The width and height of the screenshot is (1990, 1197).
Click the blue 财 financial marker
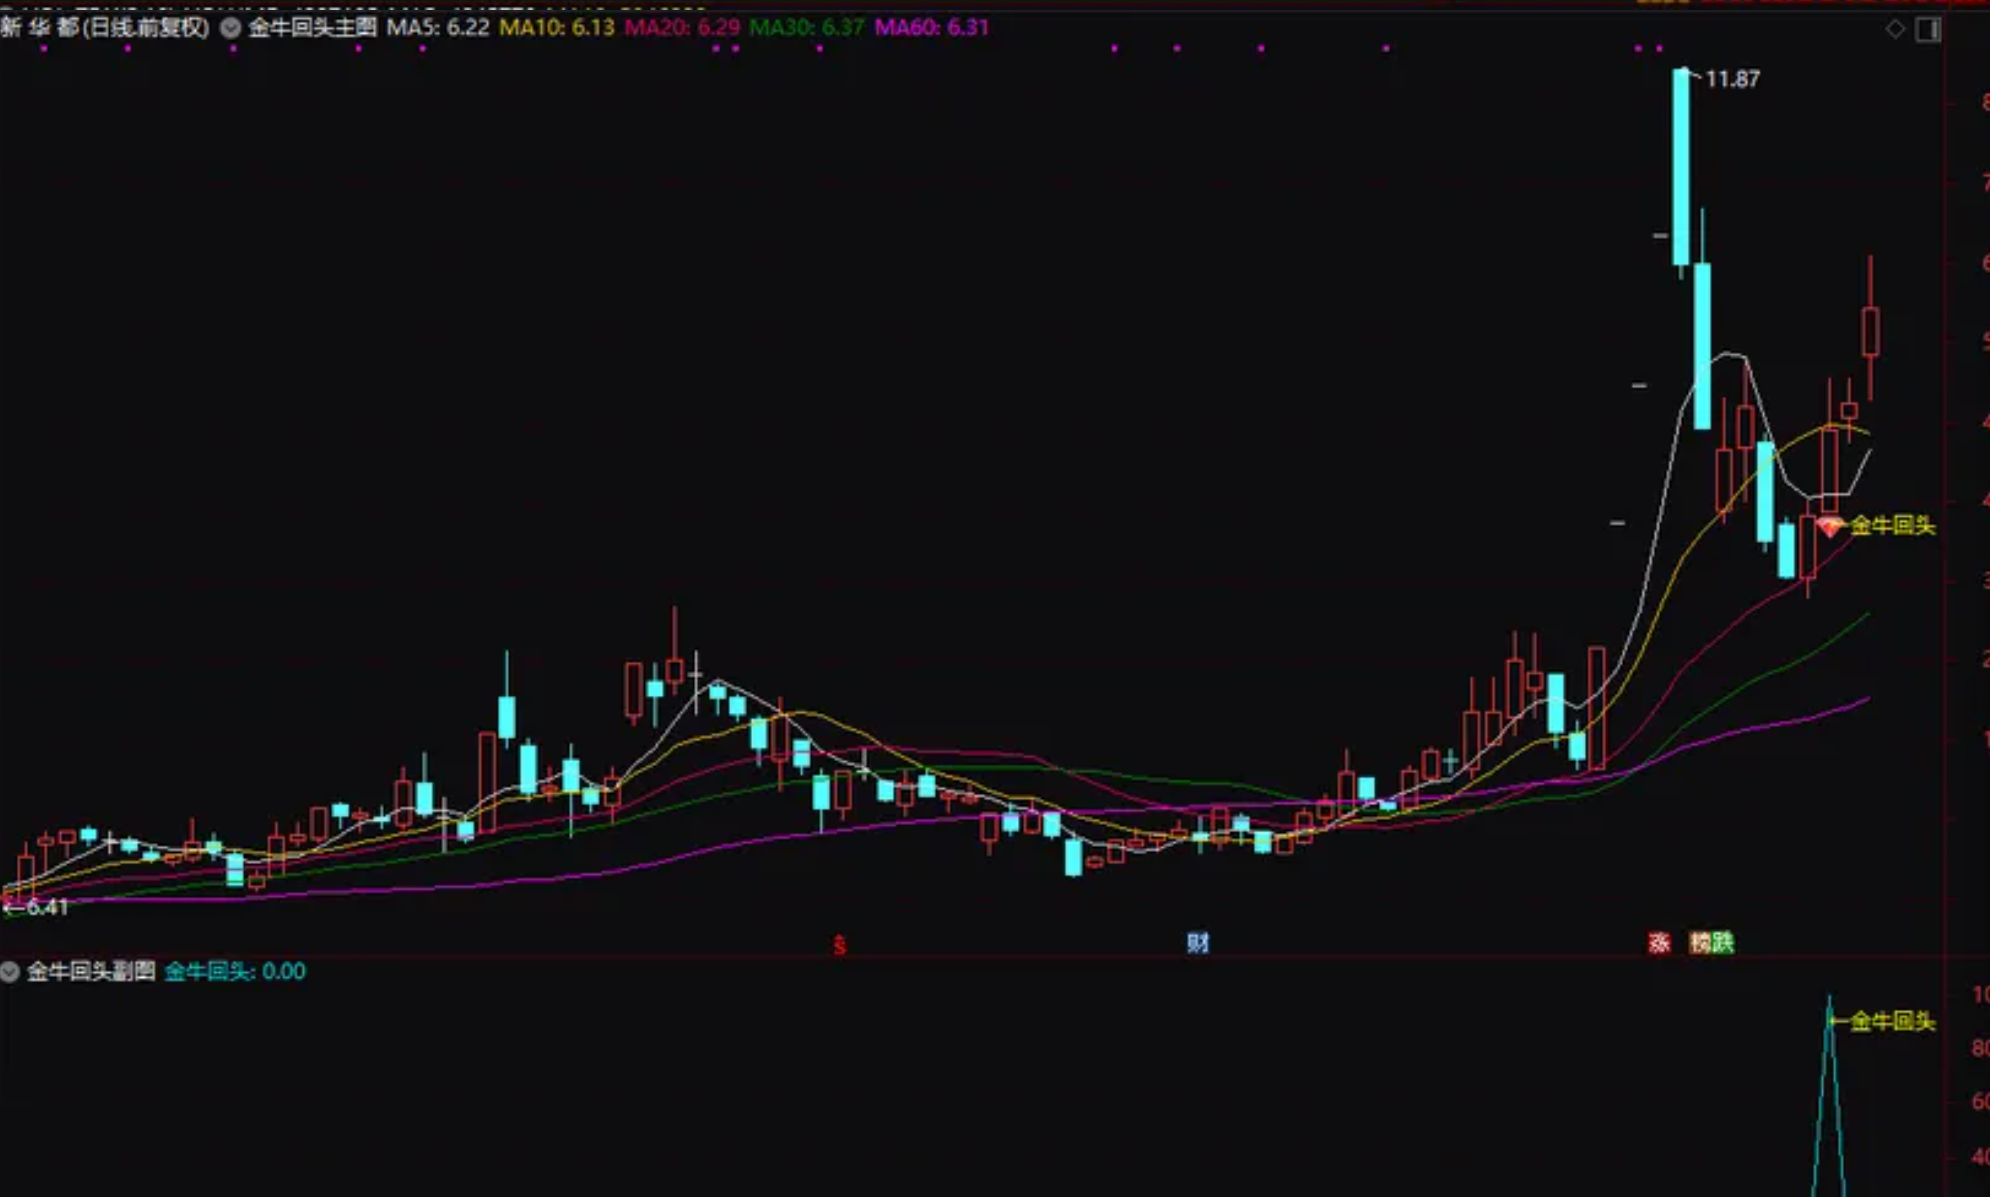(x=1197, y=942)
